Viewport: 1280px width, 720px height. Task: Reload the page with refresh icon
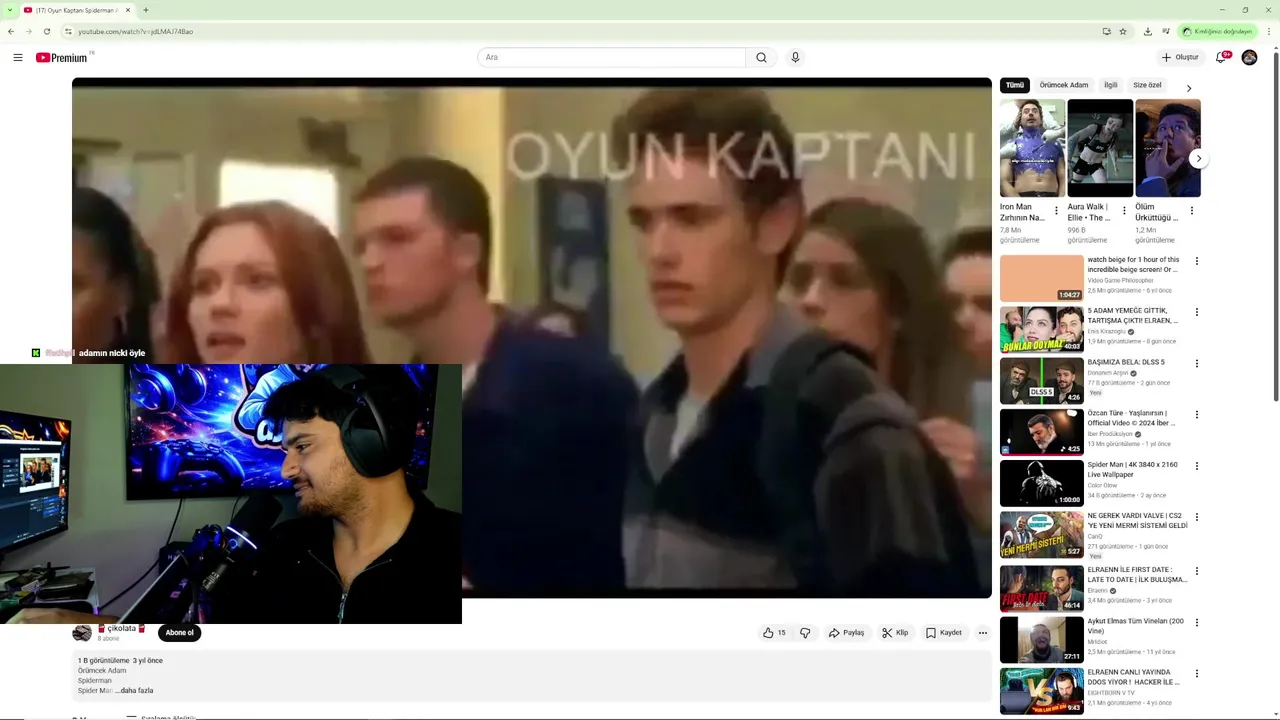[x=46, y=31]
